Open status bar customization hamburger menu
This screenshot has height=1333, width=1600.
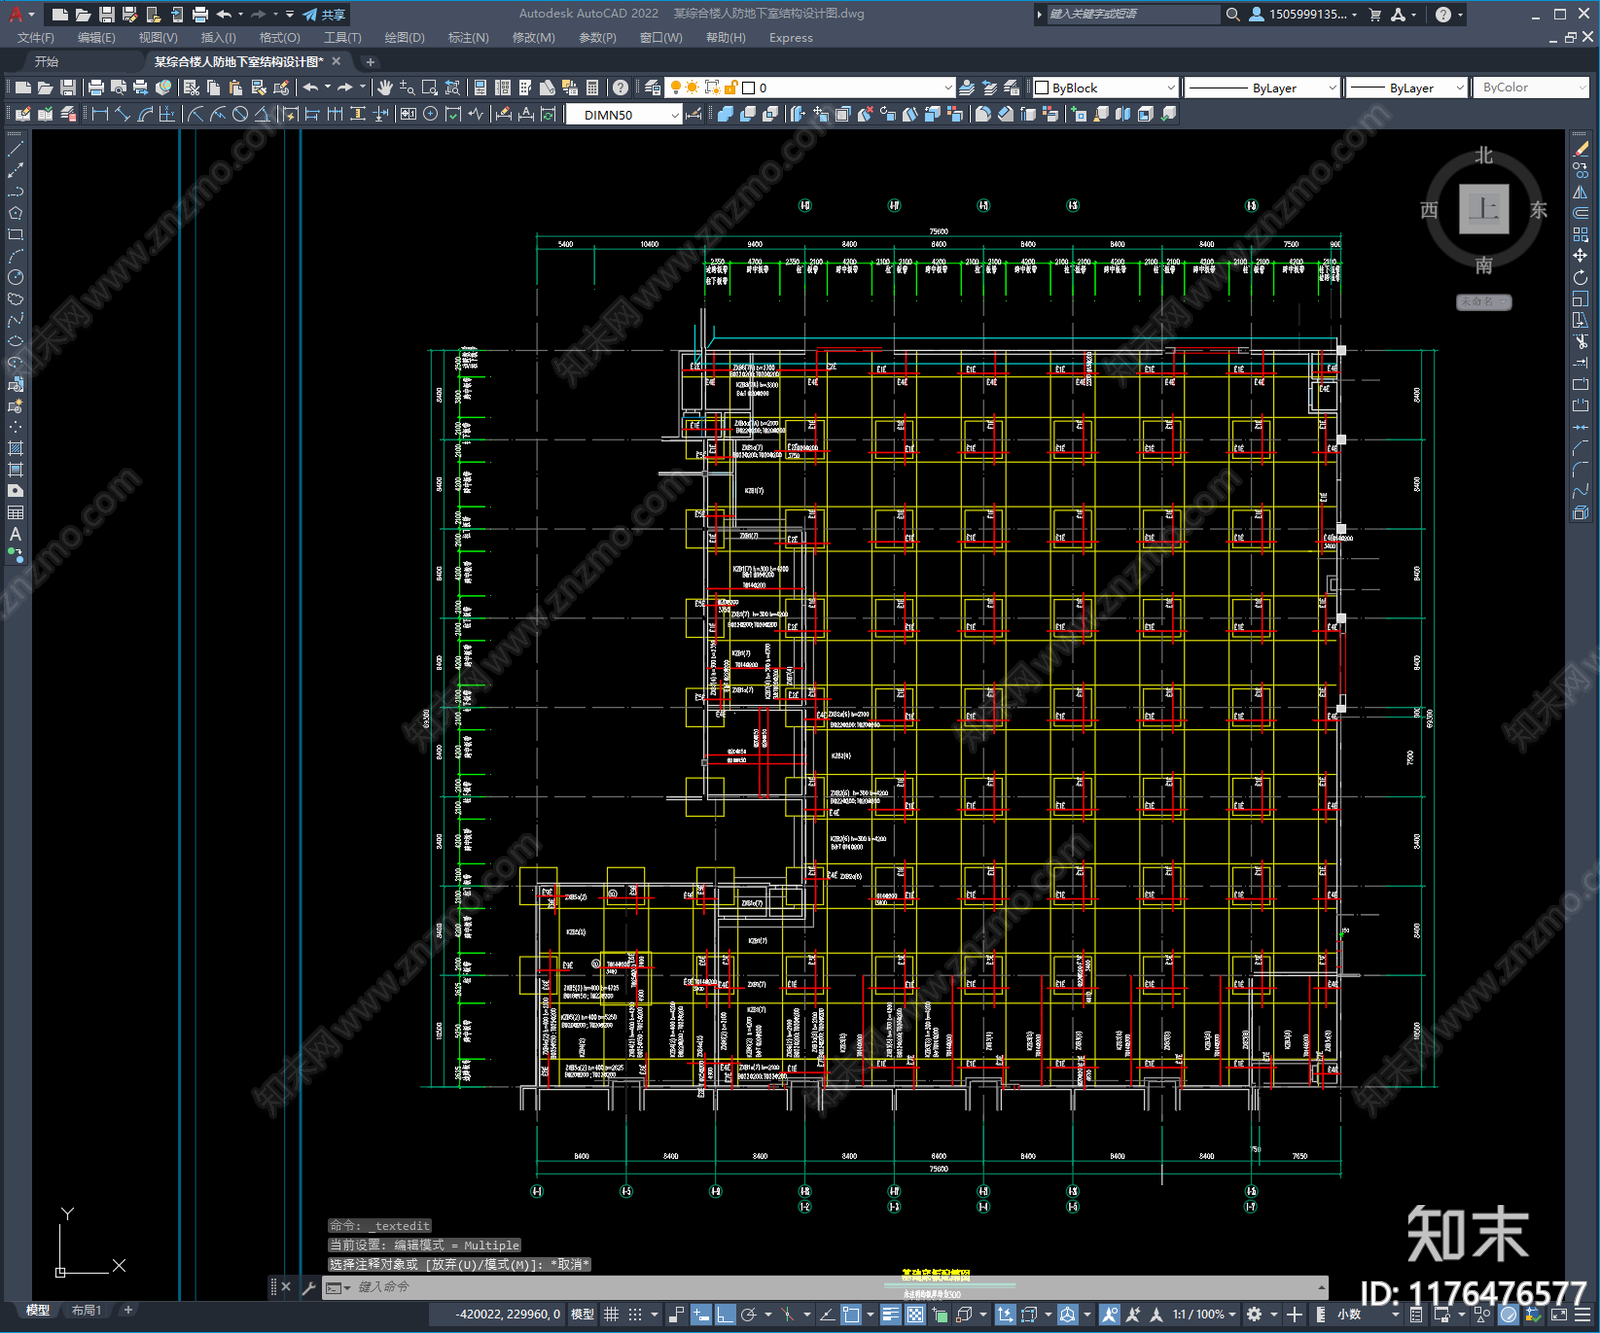point(1581,1314)
